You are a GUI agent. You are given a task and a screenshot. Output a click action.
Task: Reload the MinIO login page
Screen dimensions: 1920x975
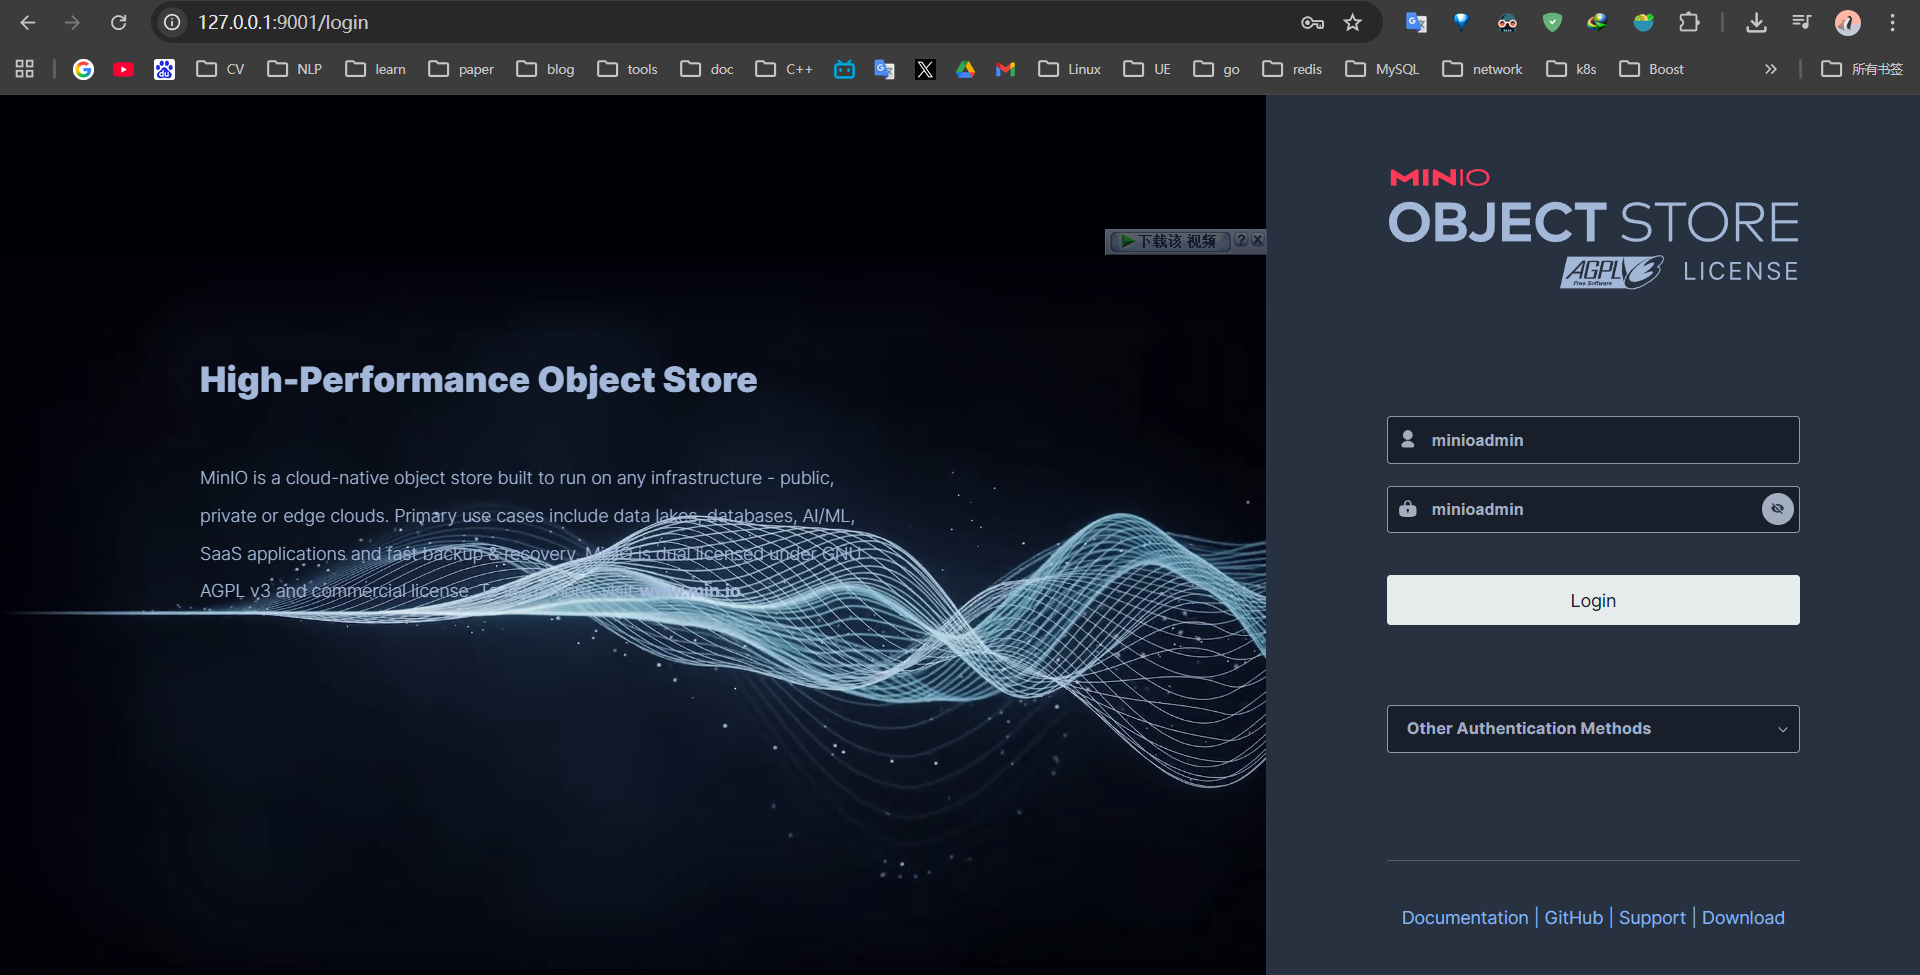(x=118, y=22)
